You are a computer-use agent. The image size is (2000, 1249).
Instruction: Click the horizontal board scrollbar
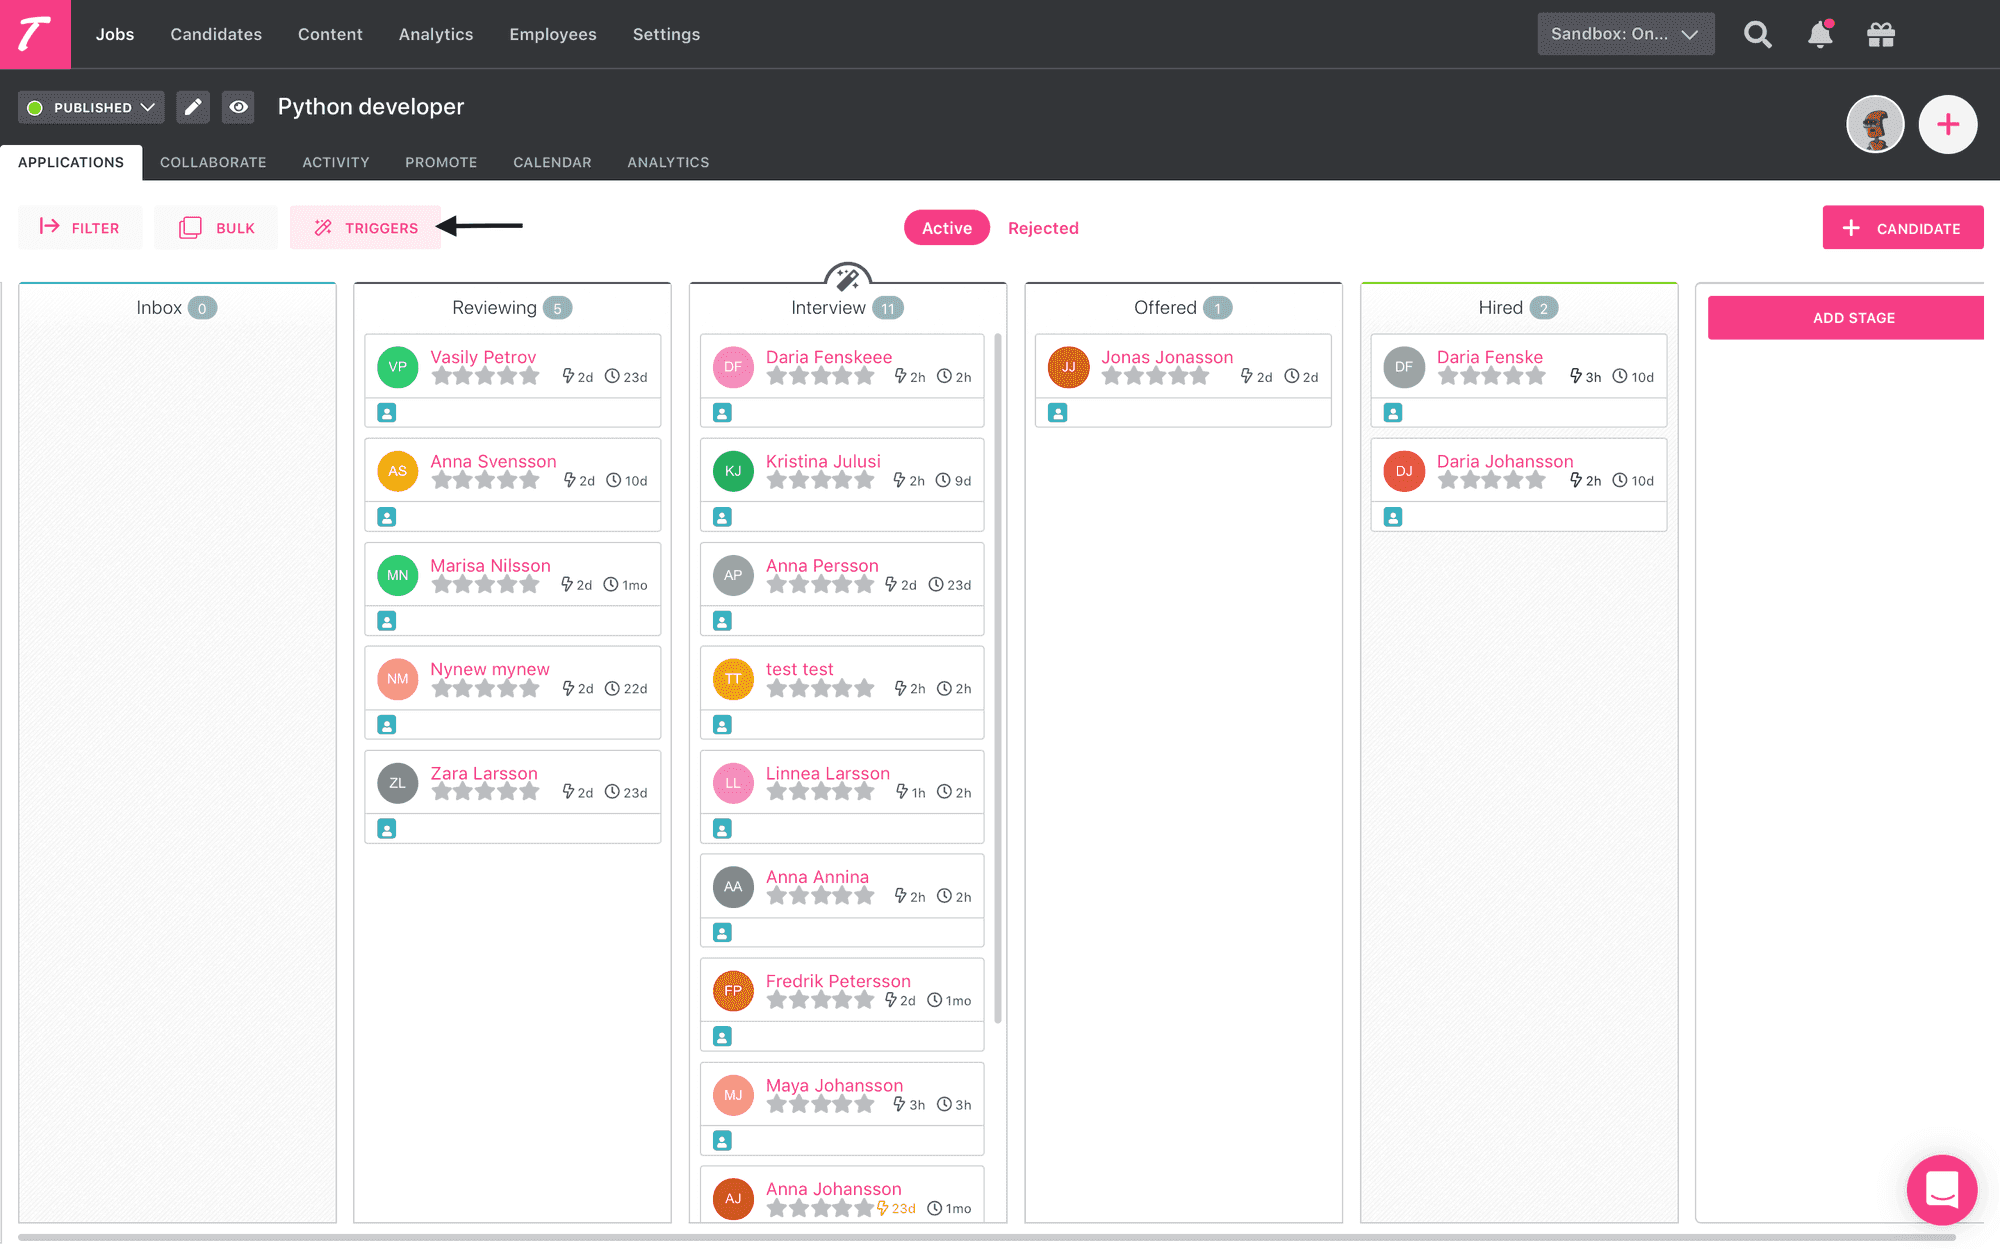click(986, 1237)
